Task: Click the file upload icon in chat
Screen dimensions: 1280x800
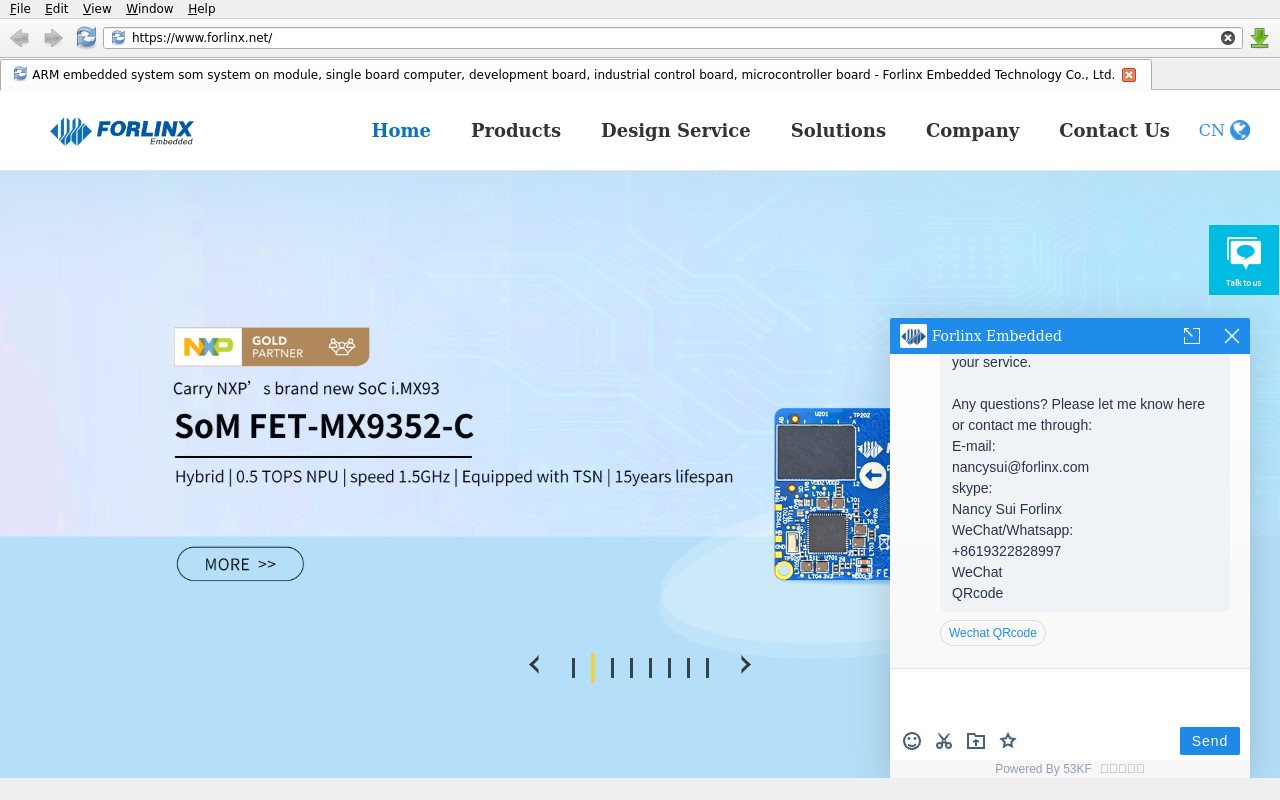Action: (976, 741)
